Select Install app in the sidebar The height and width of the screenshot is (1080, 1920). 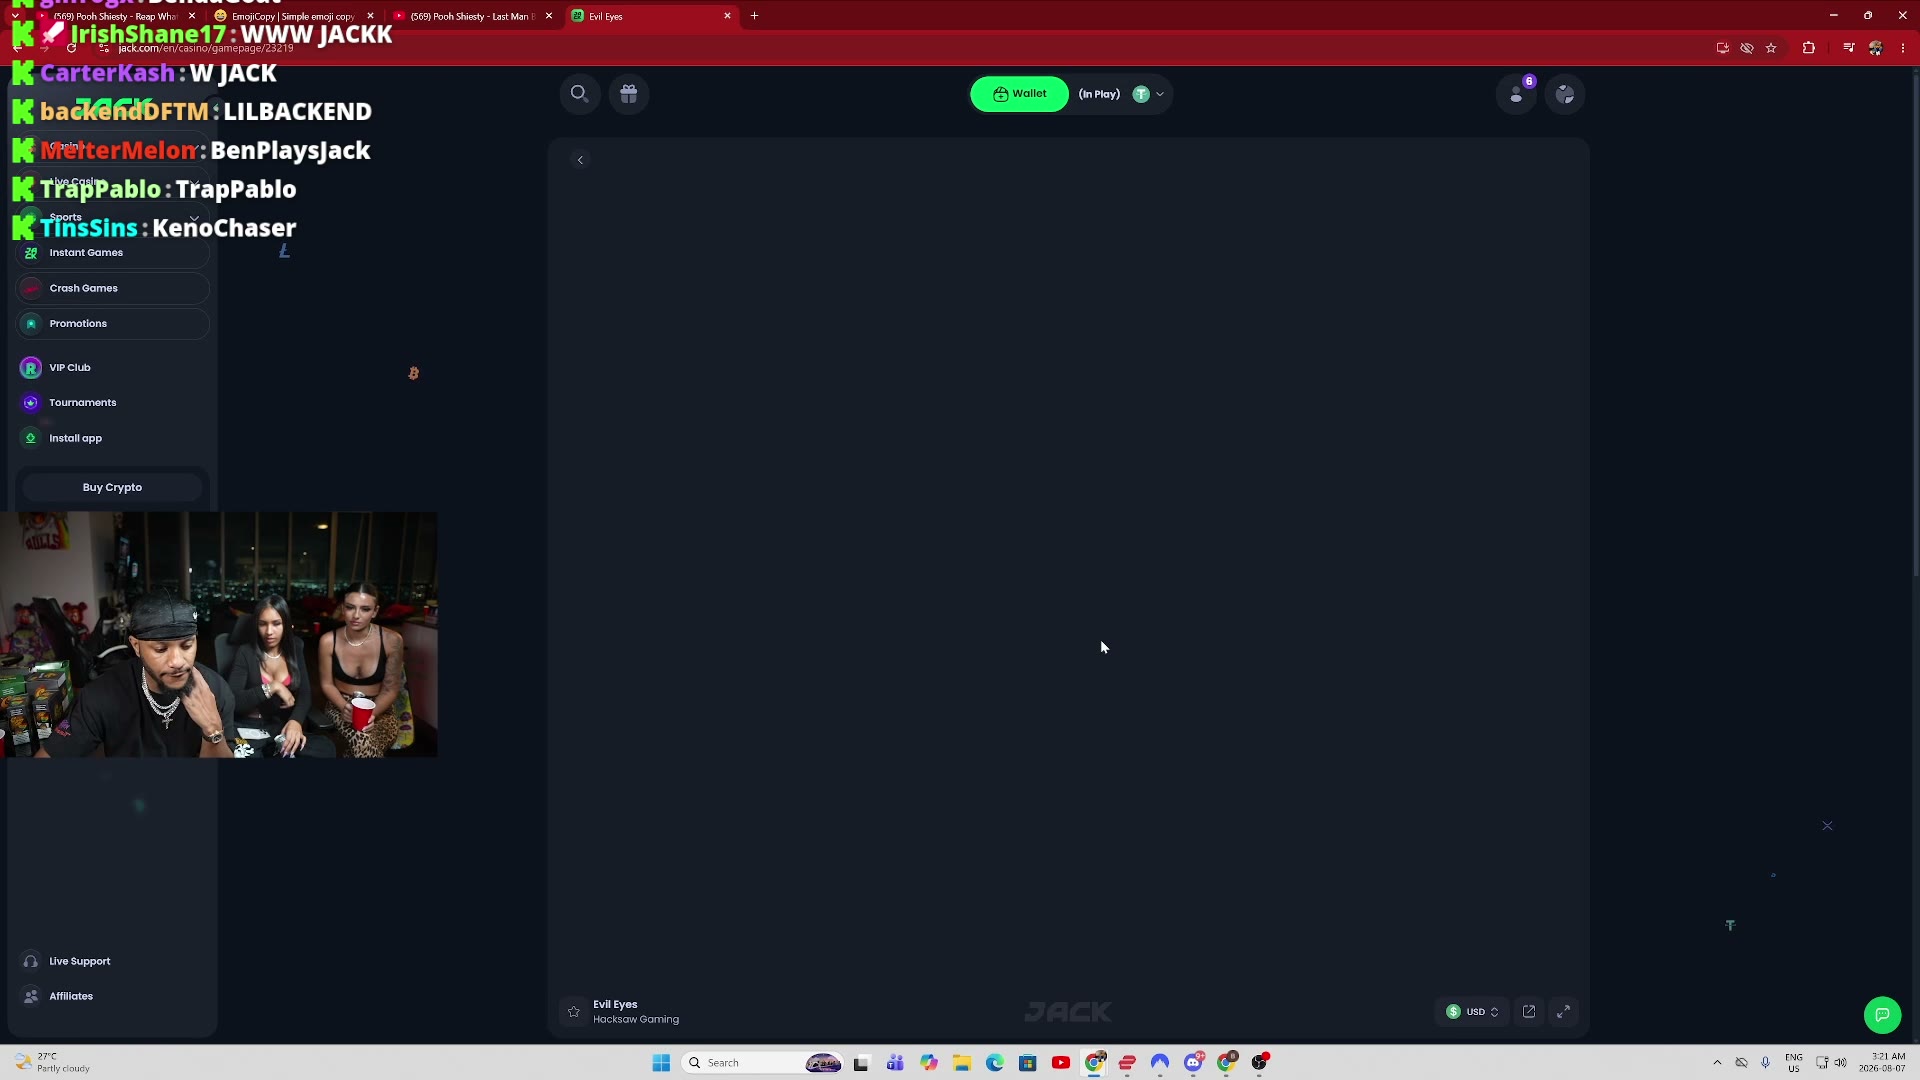click(75, 438)
